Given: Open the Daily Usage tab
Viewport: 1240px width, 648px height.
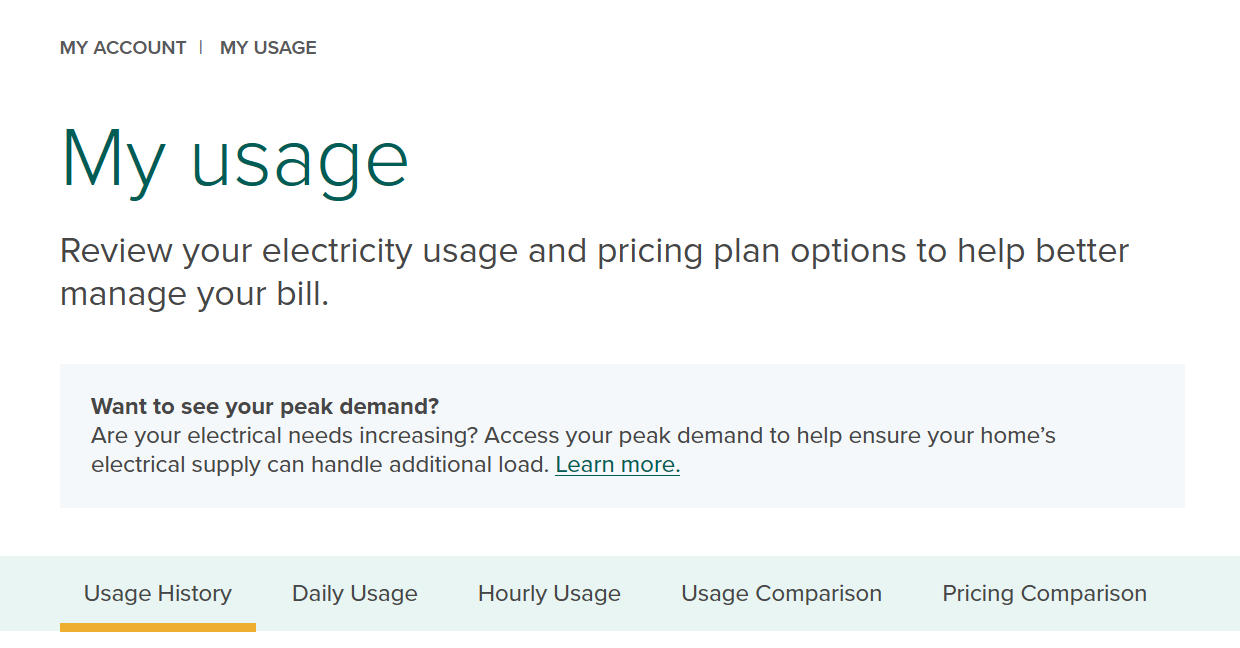Looking at the screenshot, I should 355,593.
